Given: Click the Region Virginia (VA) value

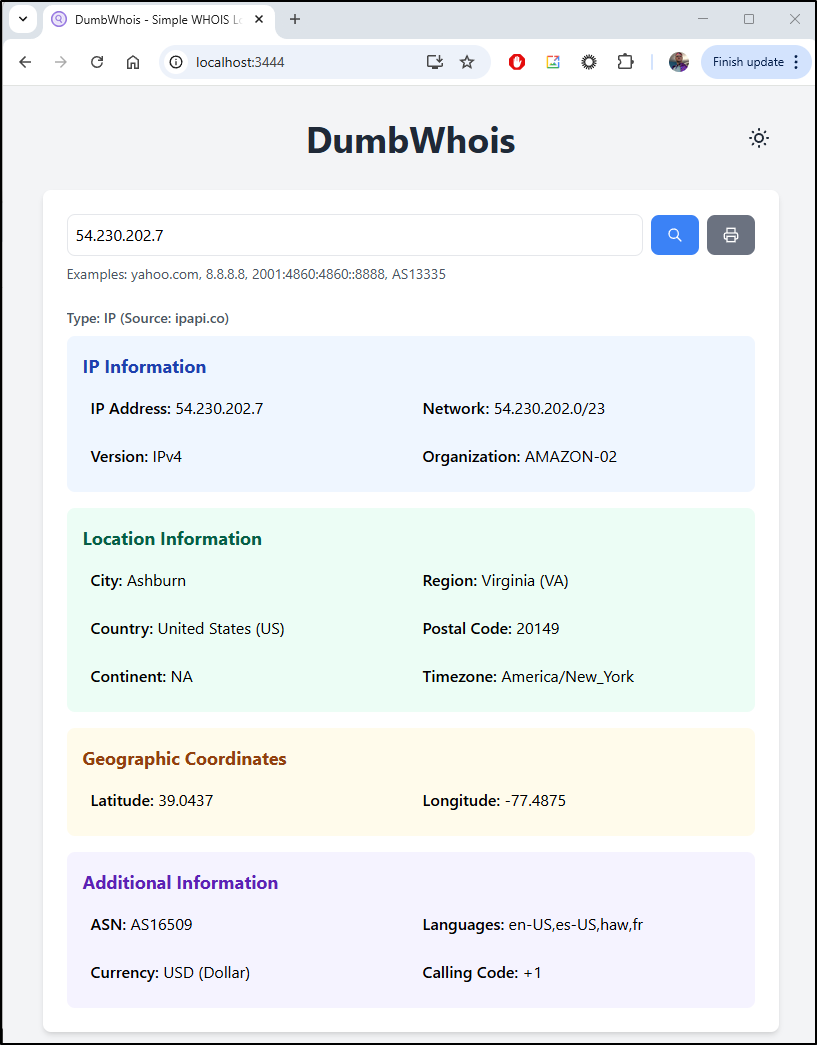Looking at the screenshot, I should pos(524,580).
